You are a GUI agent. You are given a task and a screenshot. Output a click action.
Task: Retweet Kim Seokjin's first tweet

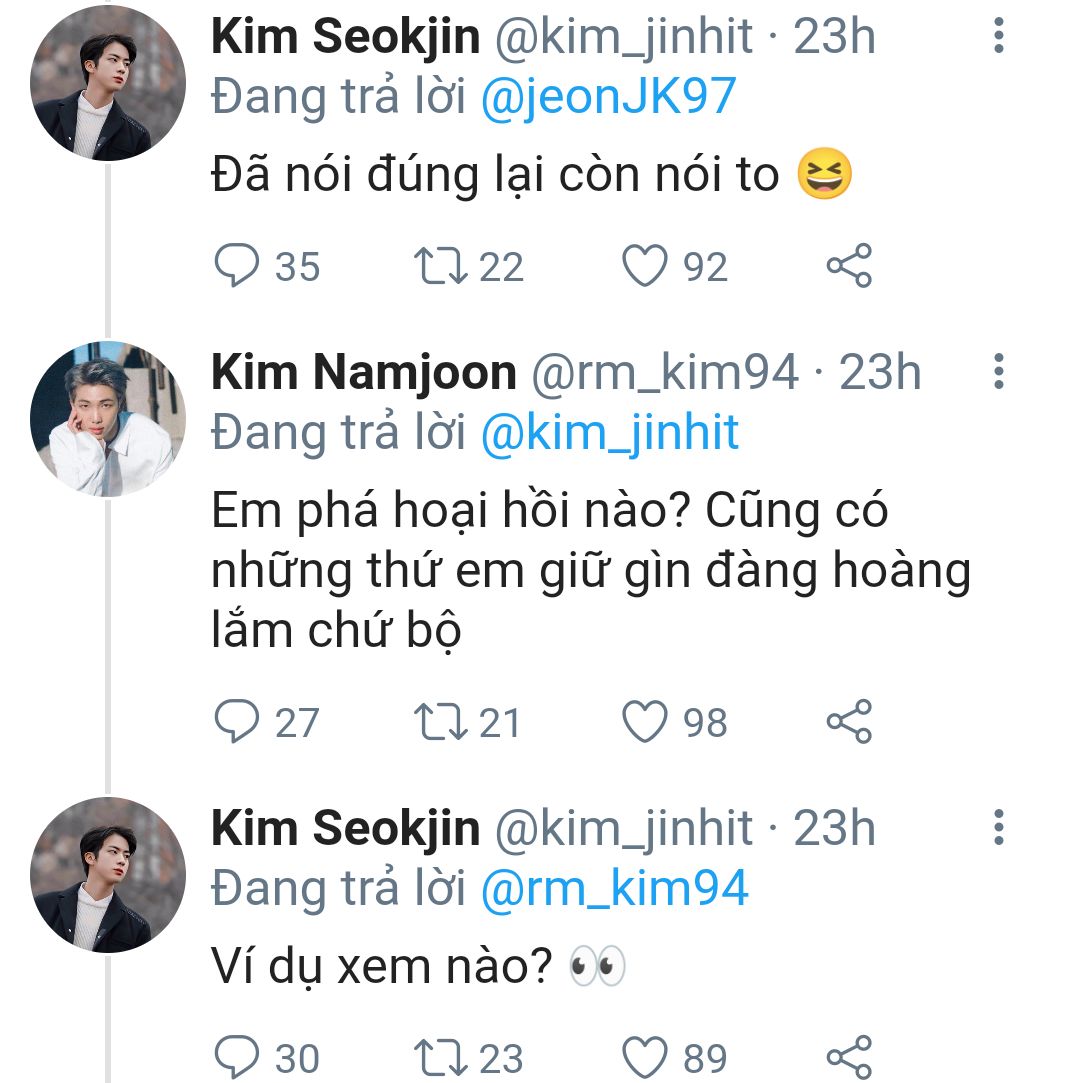439,266
